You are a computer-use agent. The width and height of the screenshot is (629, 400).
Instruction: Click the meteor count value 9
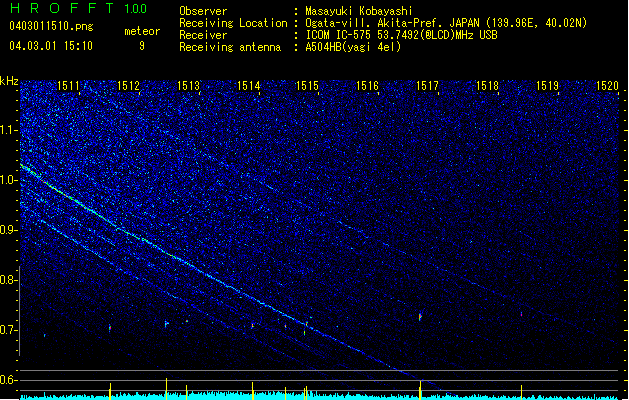coord(142,46)
